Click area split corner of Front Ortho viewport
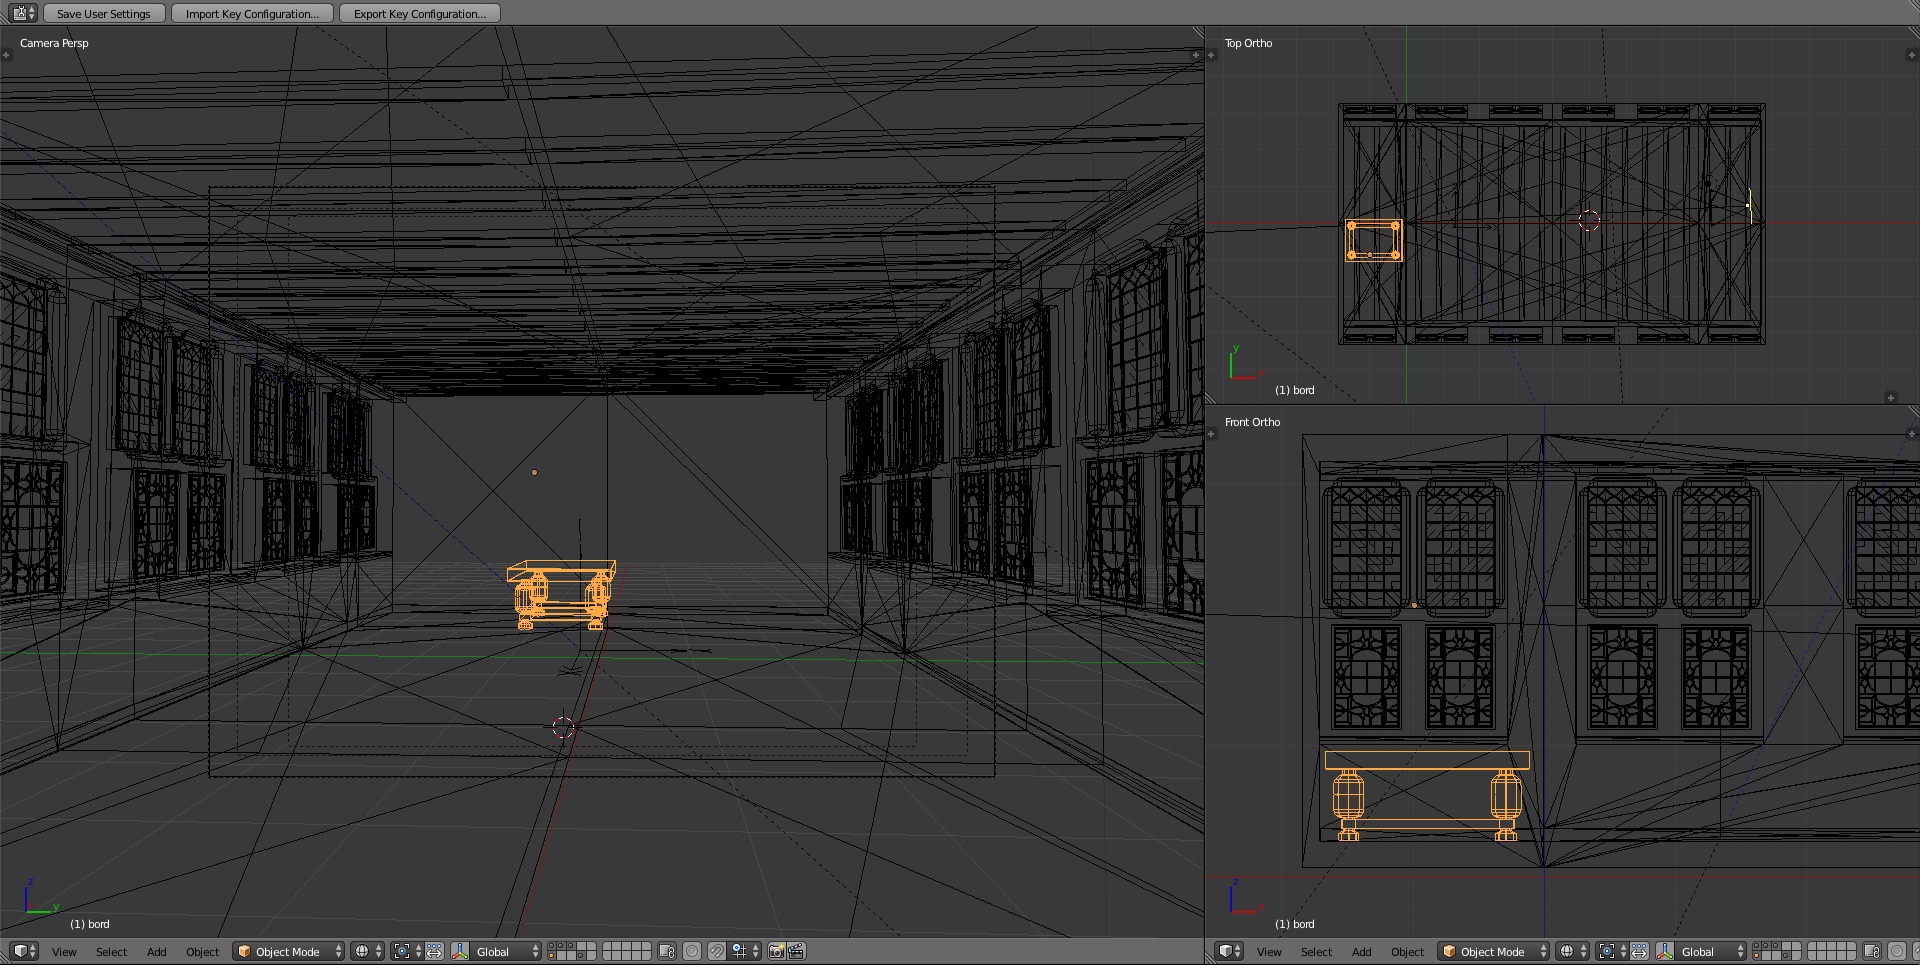Image resolution: width=1920 pixels, height=965 pixels. tap(1913, 411)
